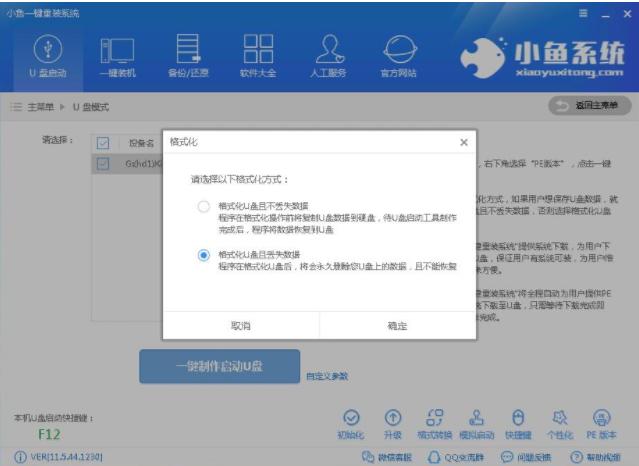Viewport: 639px width, 466px height.
Task: Close the 格式化 dialog
Action: click(x=464, y=142)
